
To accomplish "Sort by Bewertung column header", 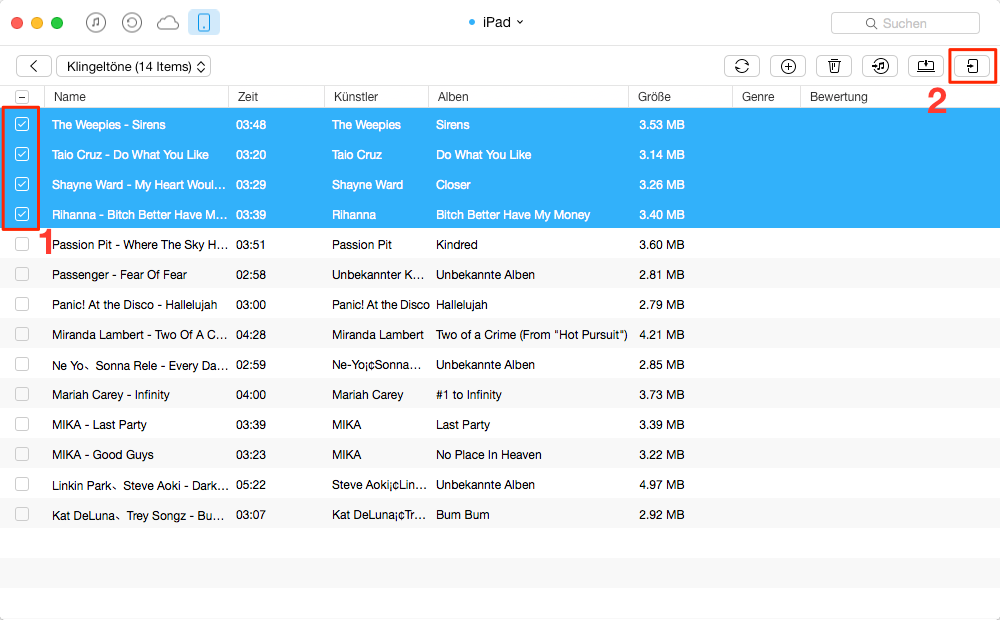I will pos(899,97).
